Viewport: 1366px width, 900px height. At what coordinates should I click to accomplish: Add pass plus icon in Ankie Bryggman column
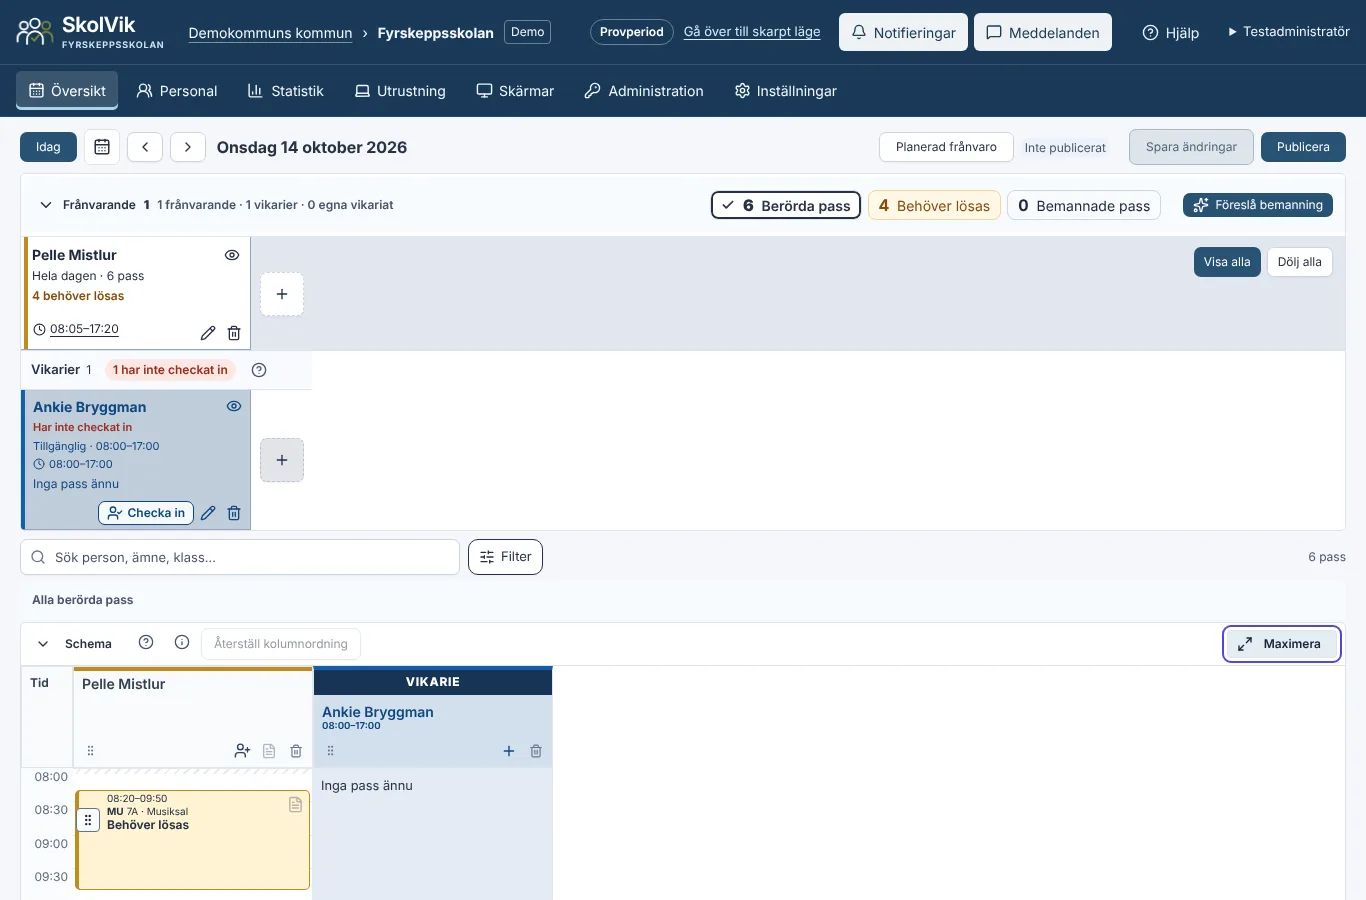coord(509,751)
